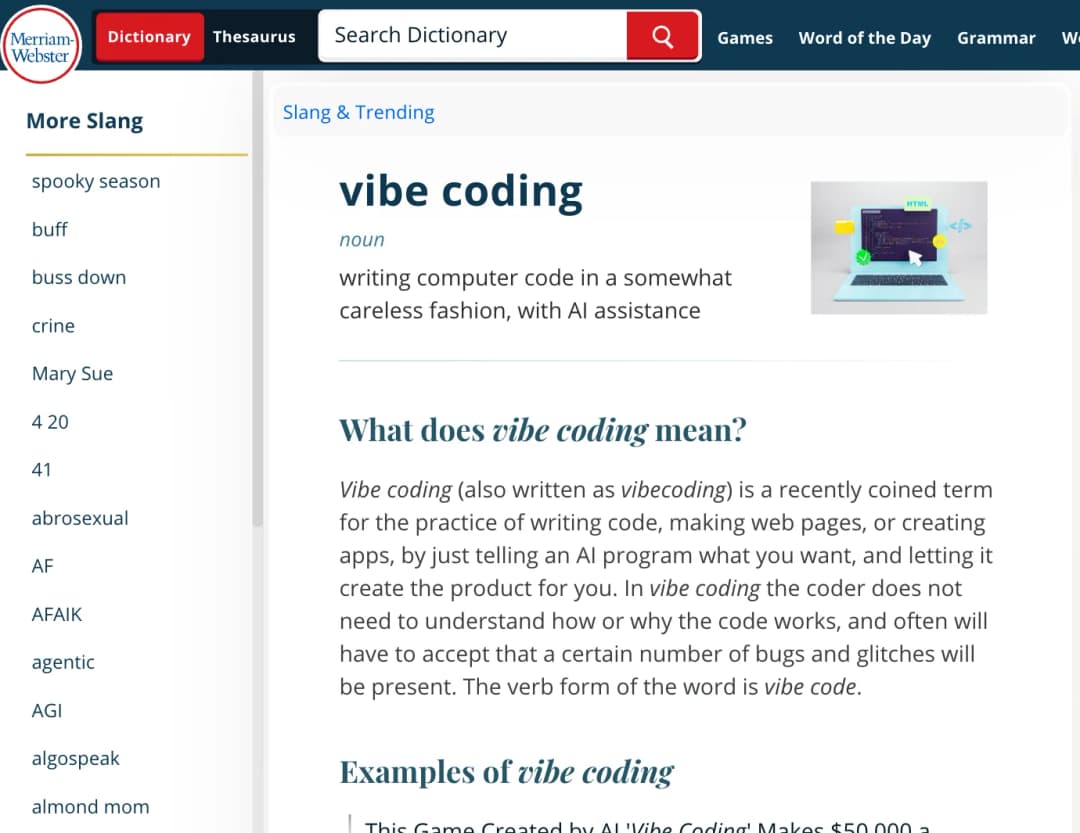
Task: Open the Mary Sue slang entry
Action: [x=72, y=373]
